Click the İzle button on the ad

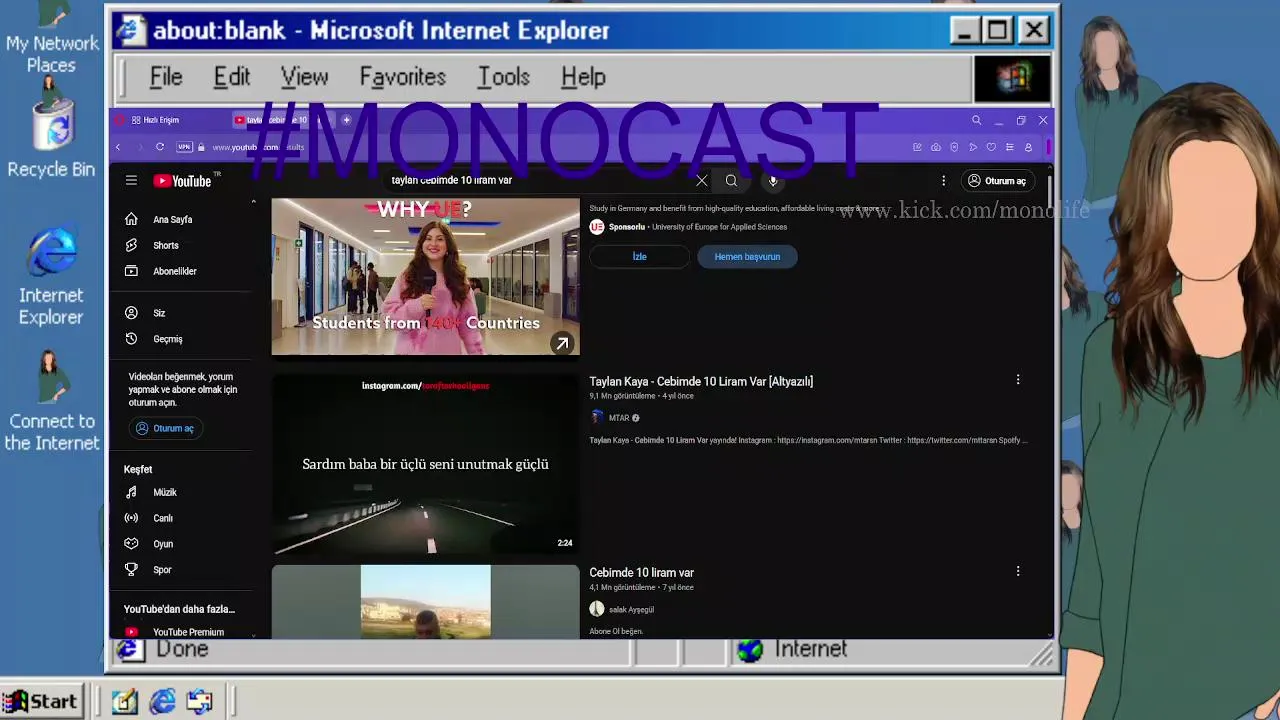(639, 257)
